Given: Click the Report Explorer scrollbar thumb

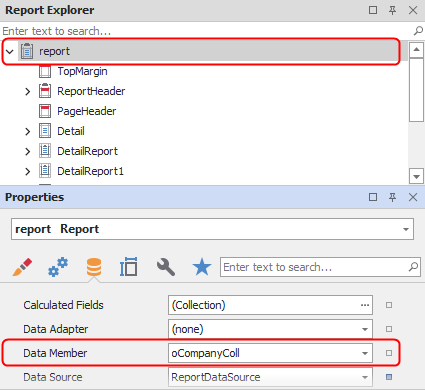Looking at the screenshot, I should 416,90.
